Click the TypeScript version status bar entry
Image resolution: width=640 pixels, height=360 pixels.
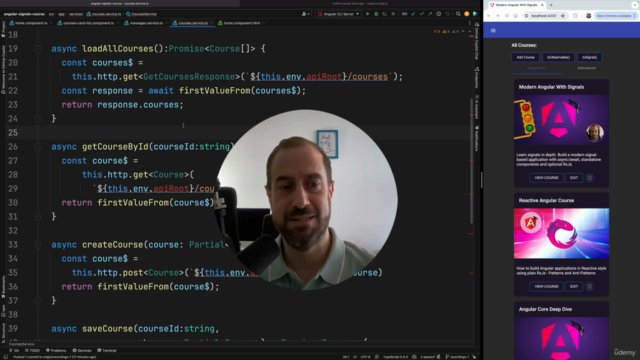pyautogui.click(x=395, y=357)
